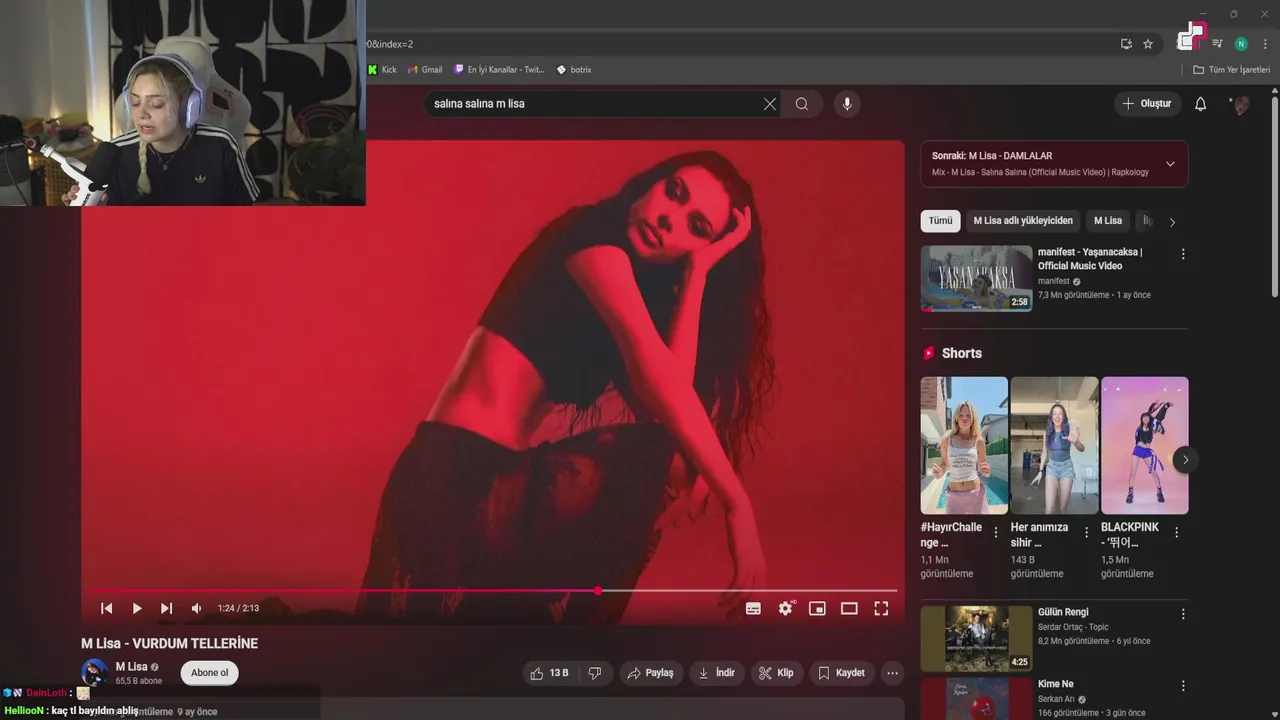Mute the video volume
Viewport: 1280px width, 720px height.
point(197,608)
